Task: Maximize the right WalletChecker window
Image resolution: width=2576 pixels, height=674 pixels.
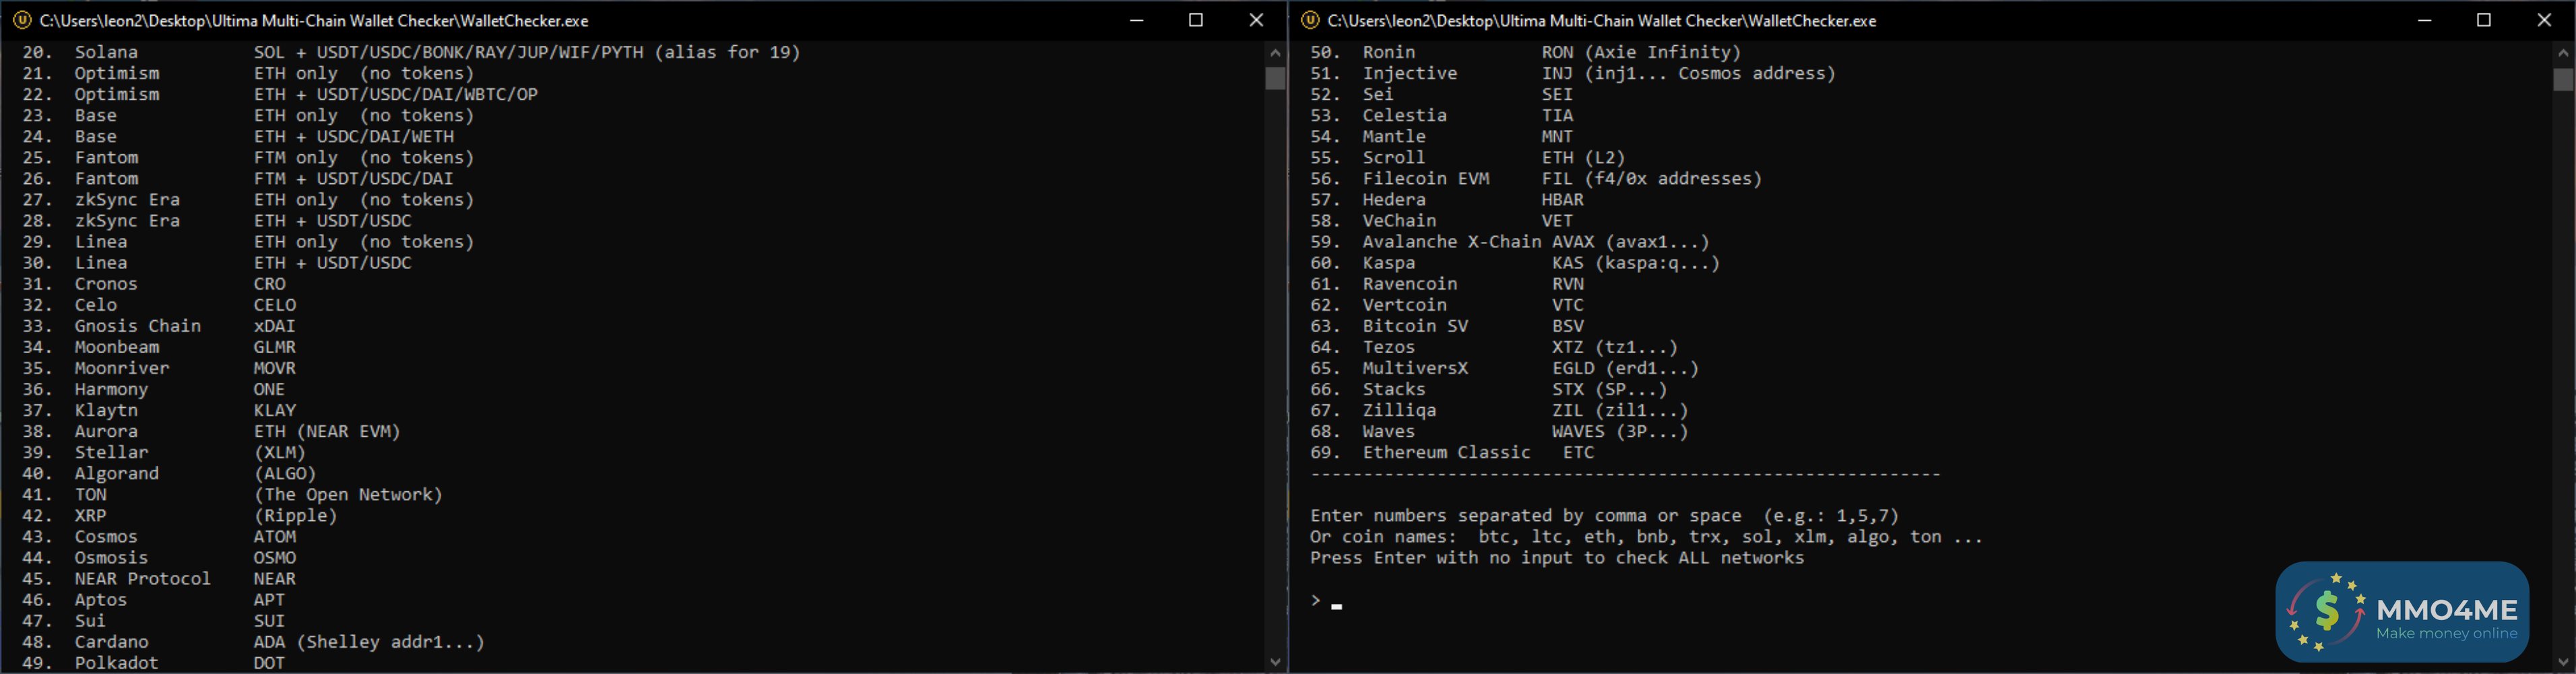Action: point(2484,20)
